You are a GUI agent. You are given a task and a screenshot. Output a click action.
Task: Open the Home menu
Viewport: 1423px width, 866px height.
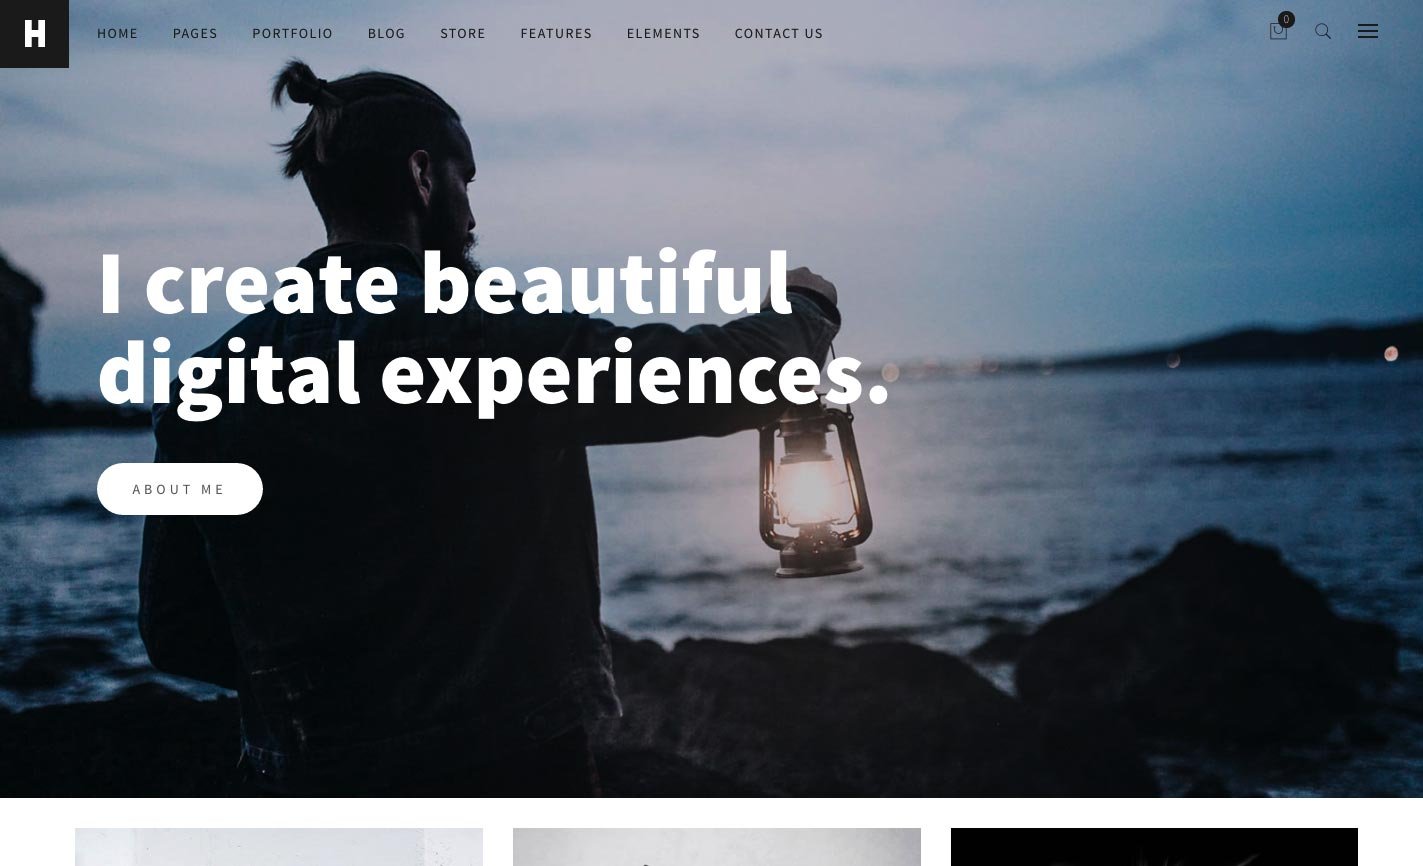(118, 33)
